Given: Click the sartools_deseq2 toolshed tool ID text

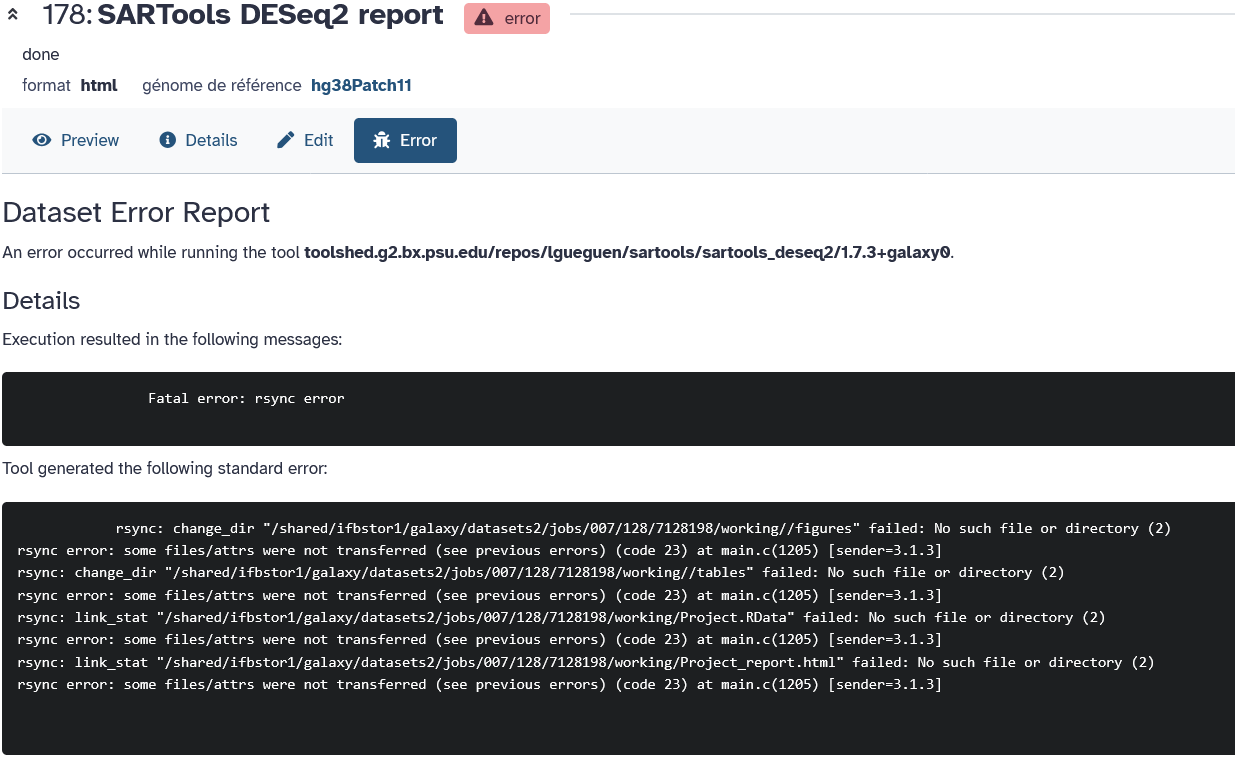Looking at the screenshot, I should pyautogui.click(x=627, y=252).
